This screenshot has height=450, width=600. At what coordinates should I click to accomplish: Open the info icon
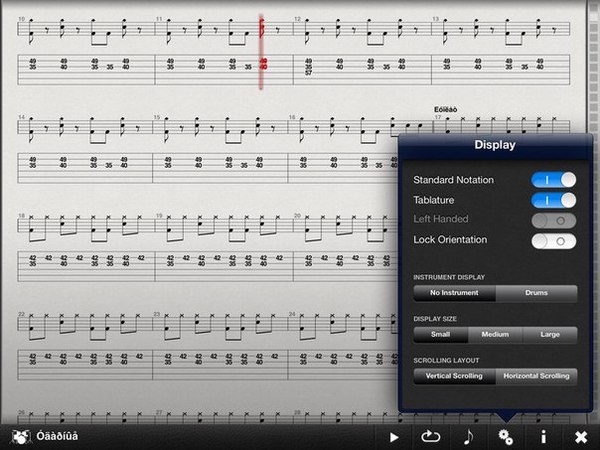tap(543, 437)
